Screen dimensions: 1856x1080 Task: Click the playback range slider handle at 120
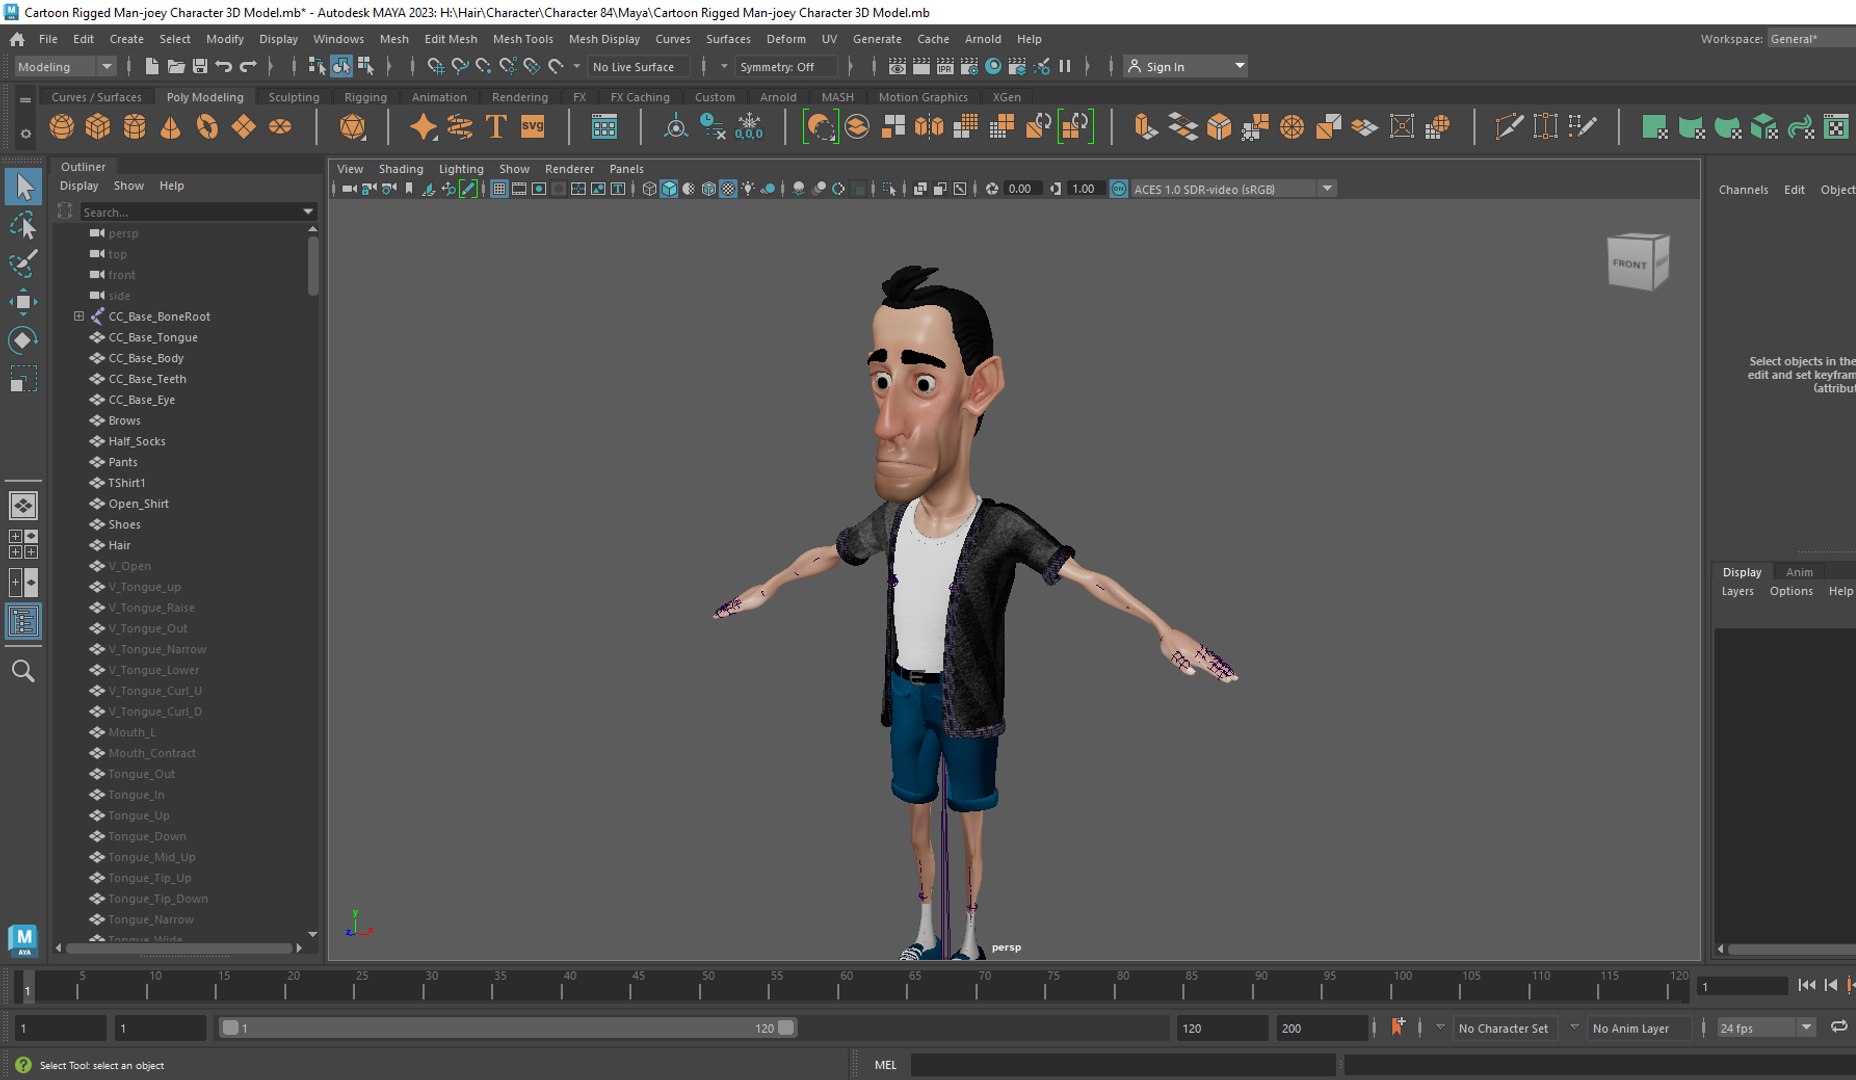tap(786, 1027)
